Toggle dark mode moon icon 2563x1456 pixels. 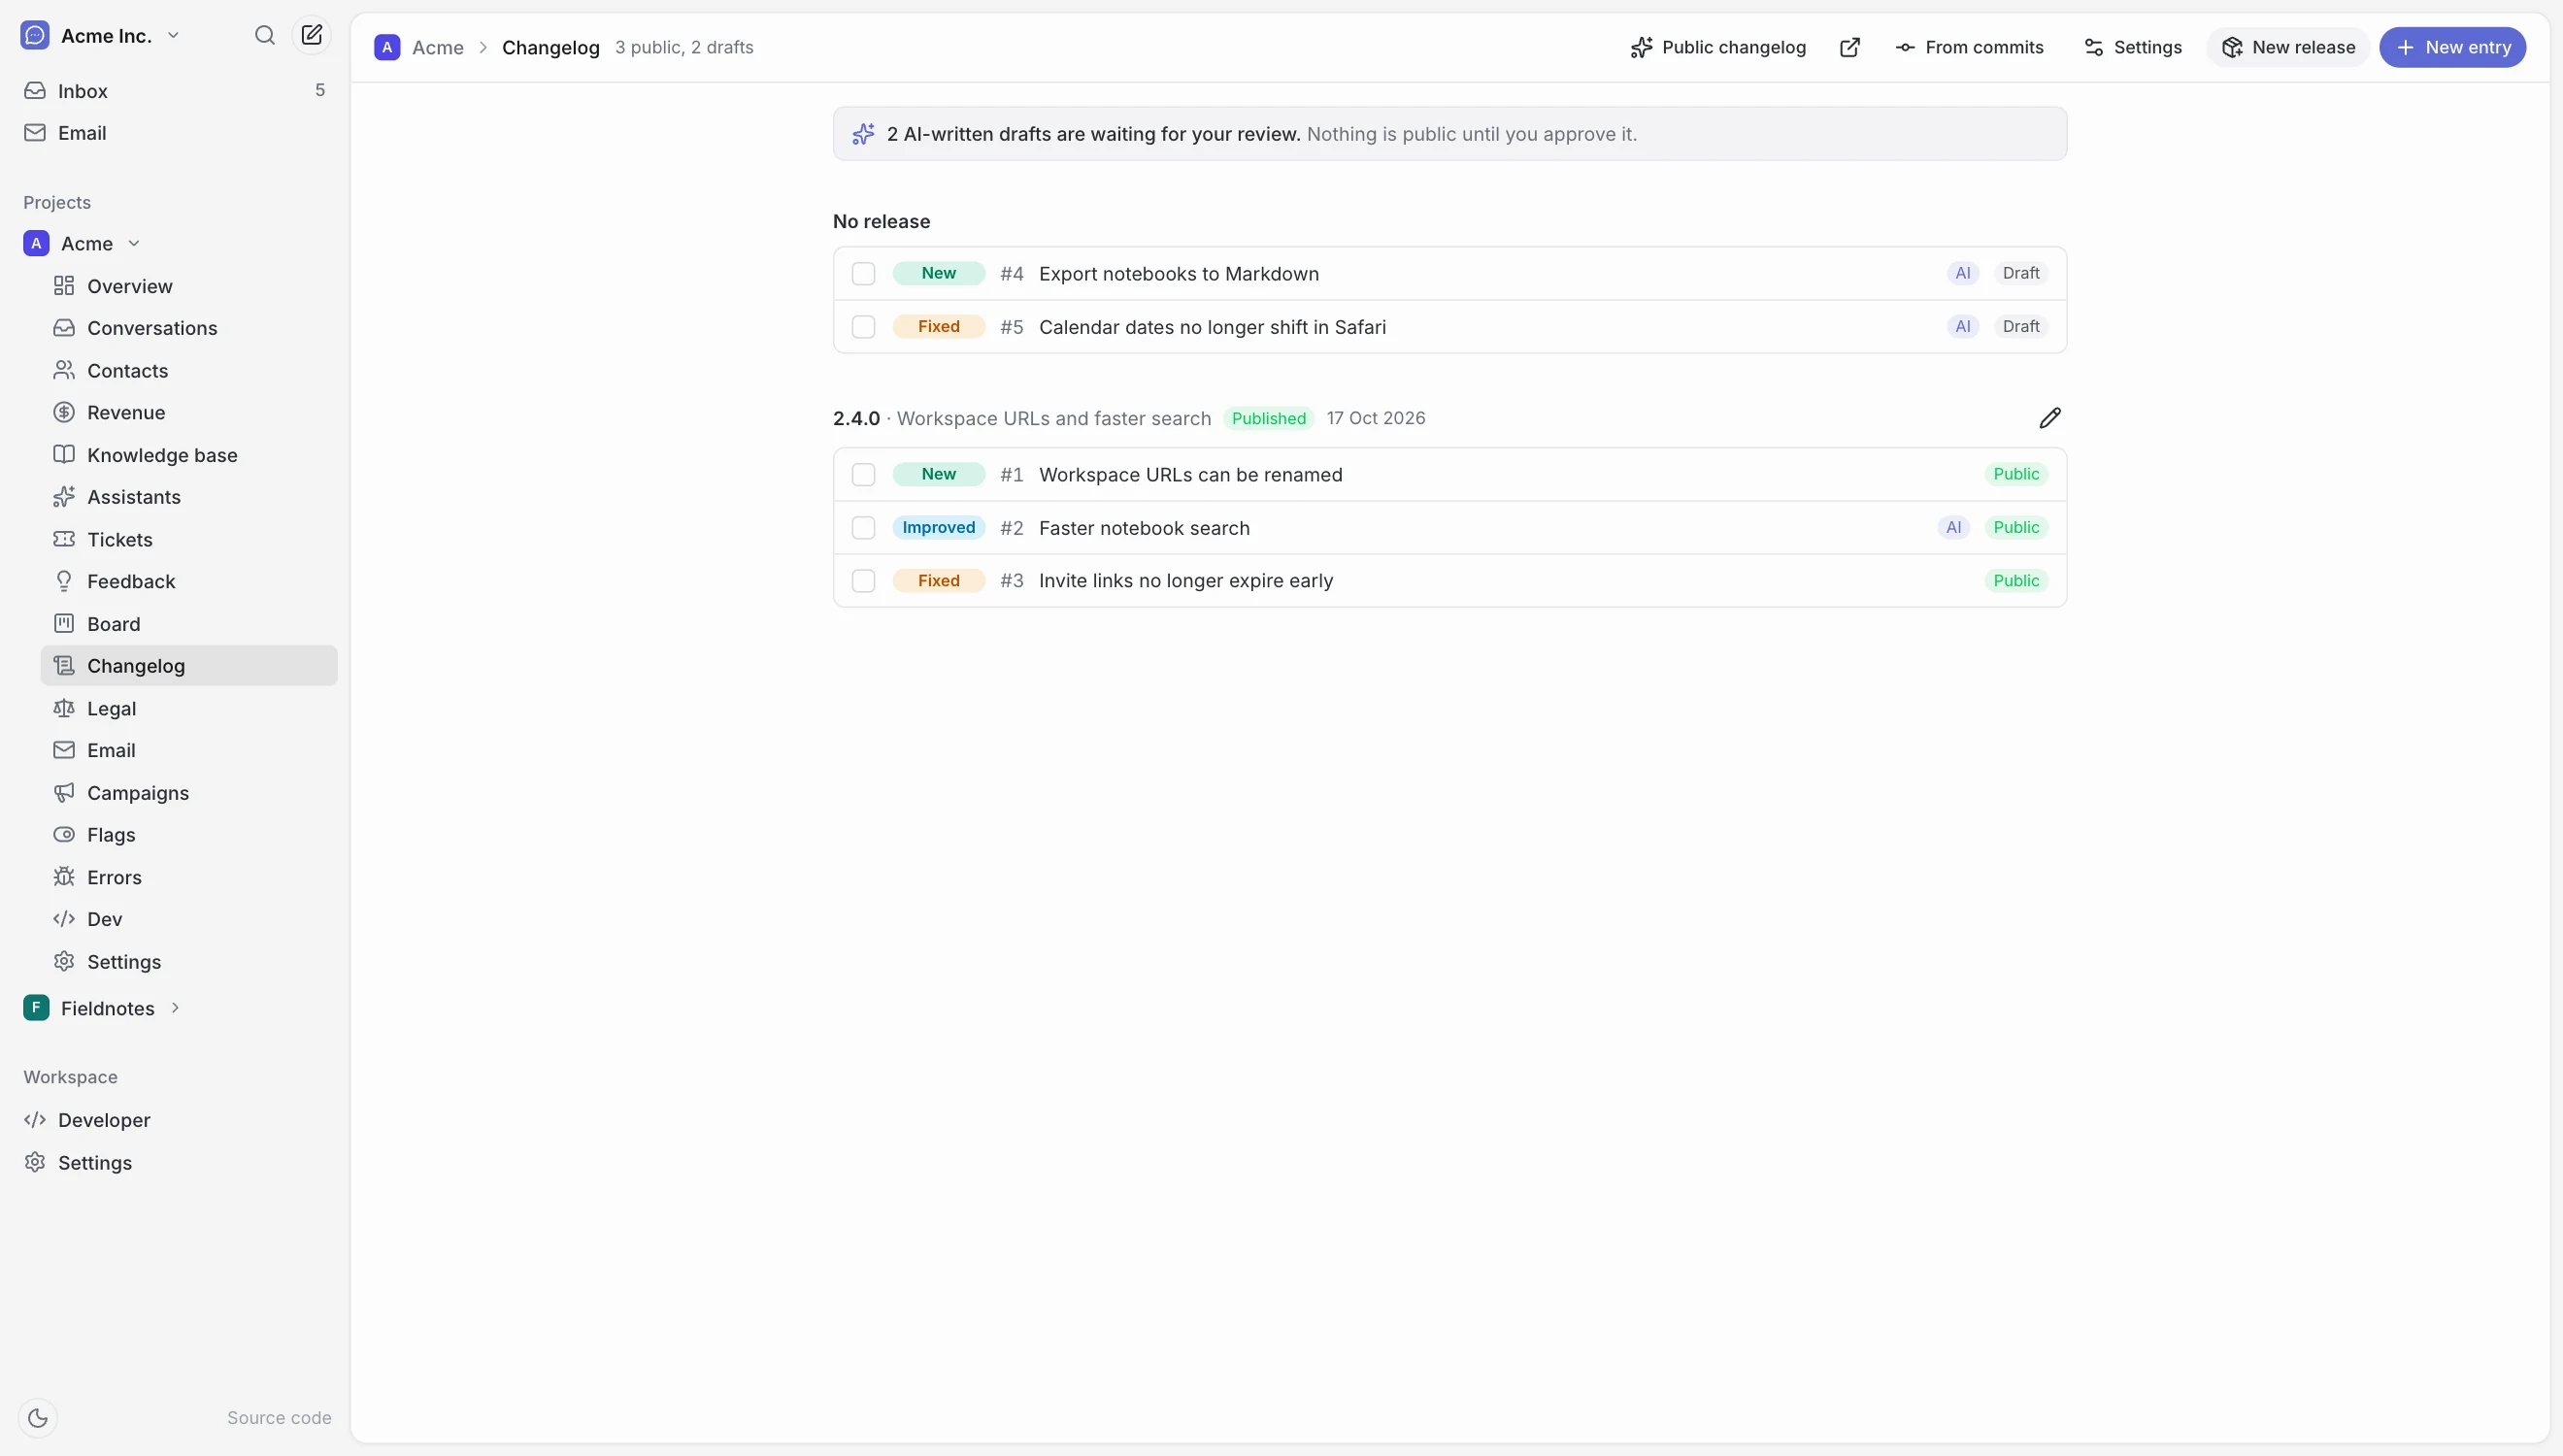38,1417
